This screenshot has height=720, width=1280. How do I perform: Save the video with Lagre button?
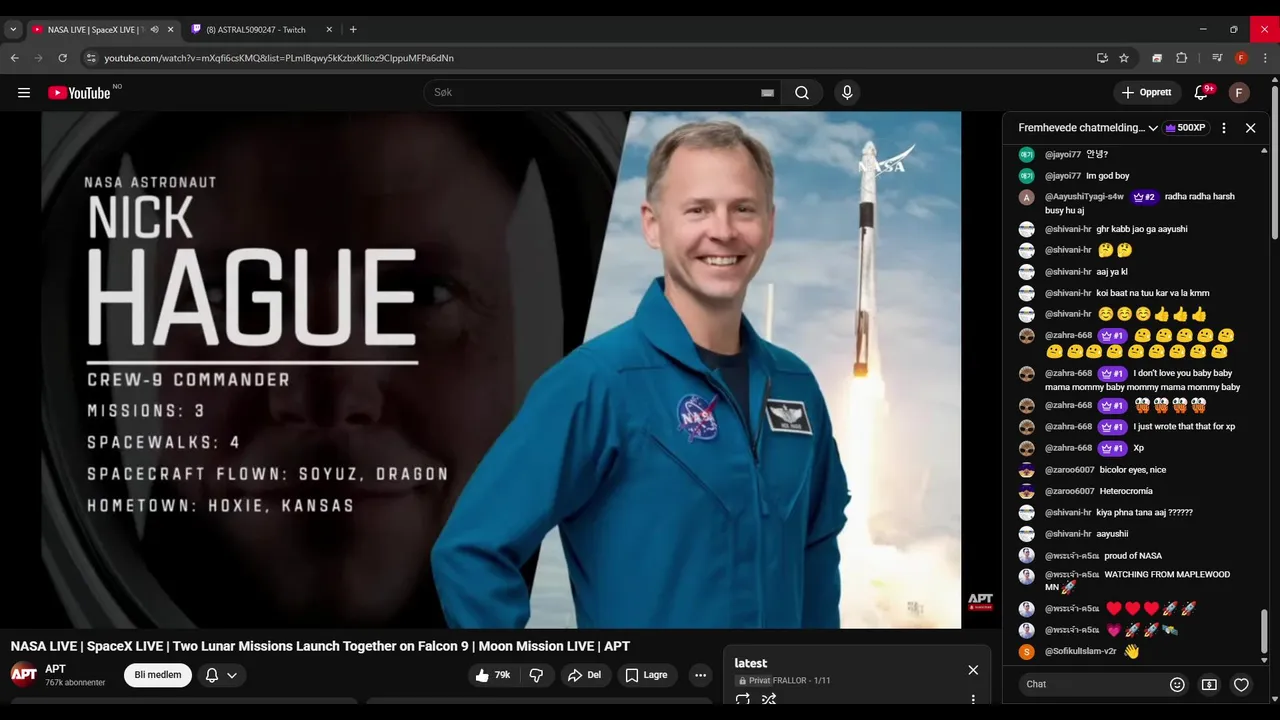pyautogui.click(x=647, y=675)
